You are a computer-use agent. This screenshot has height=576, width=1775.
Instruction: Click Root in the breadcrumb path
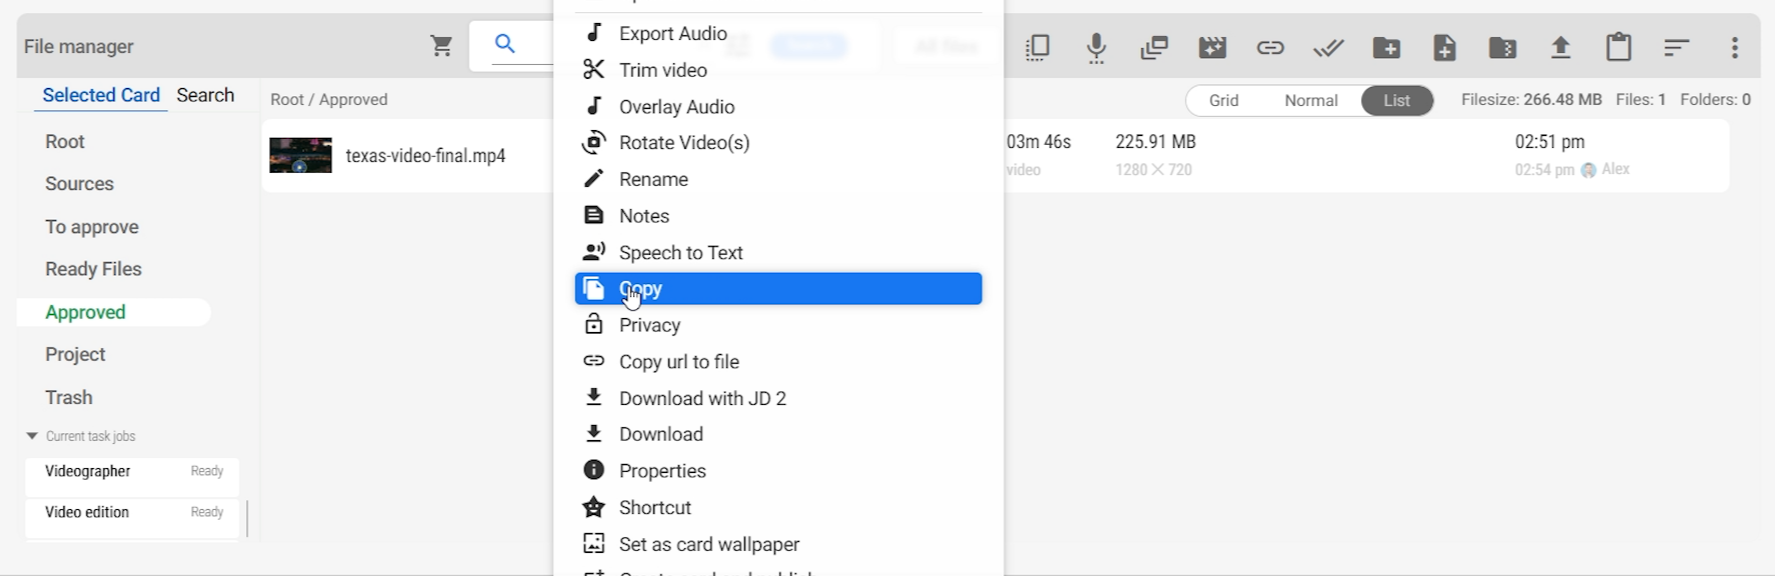[286, 100]
